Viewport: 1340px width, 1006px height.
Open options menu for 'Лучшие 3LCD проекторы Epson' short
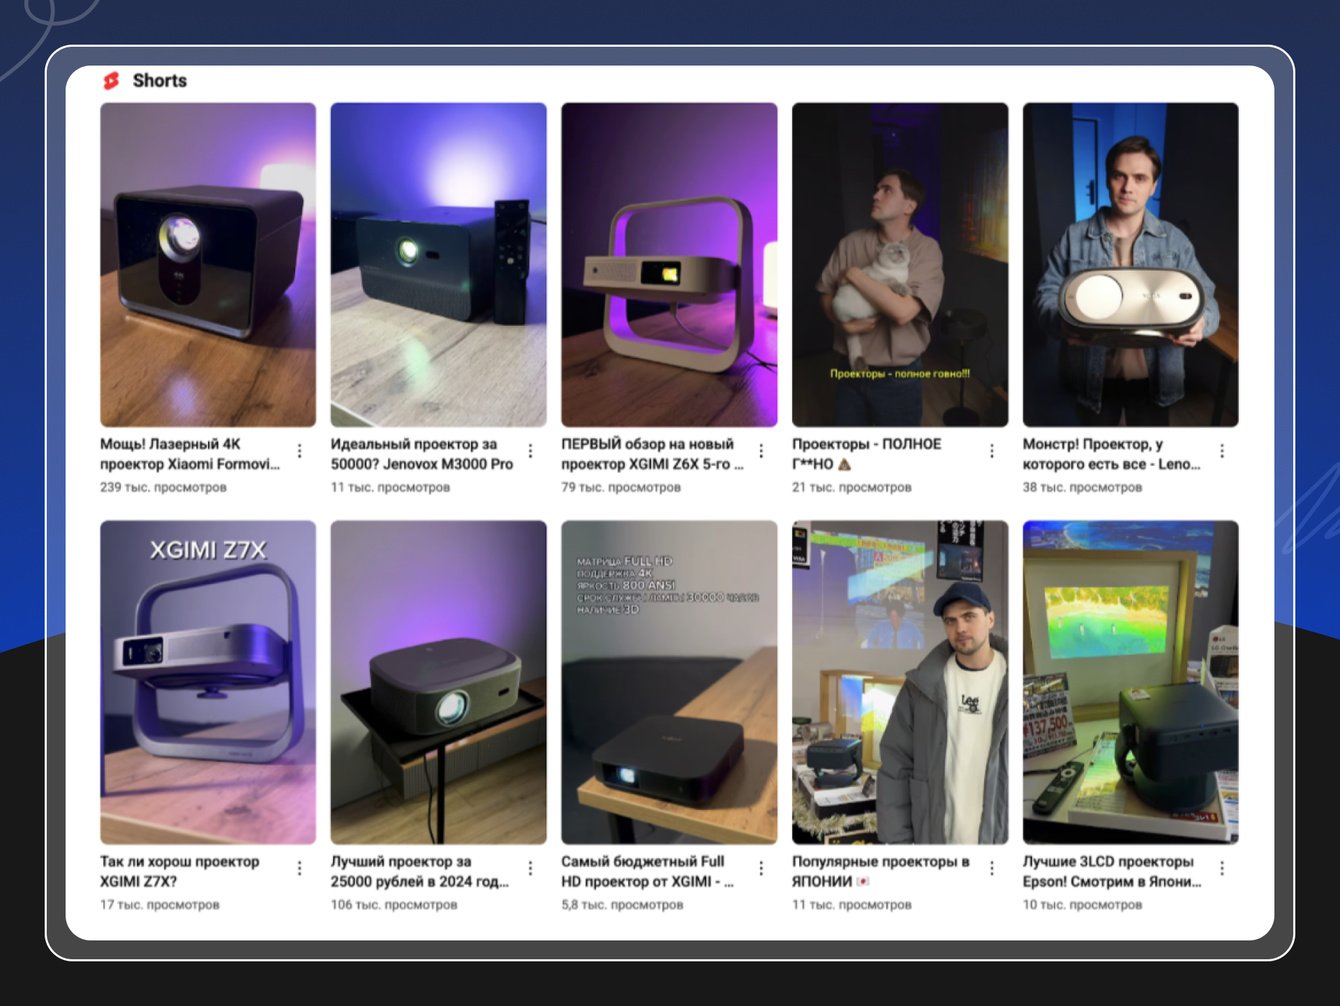(x=1222, y=869)
